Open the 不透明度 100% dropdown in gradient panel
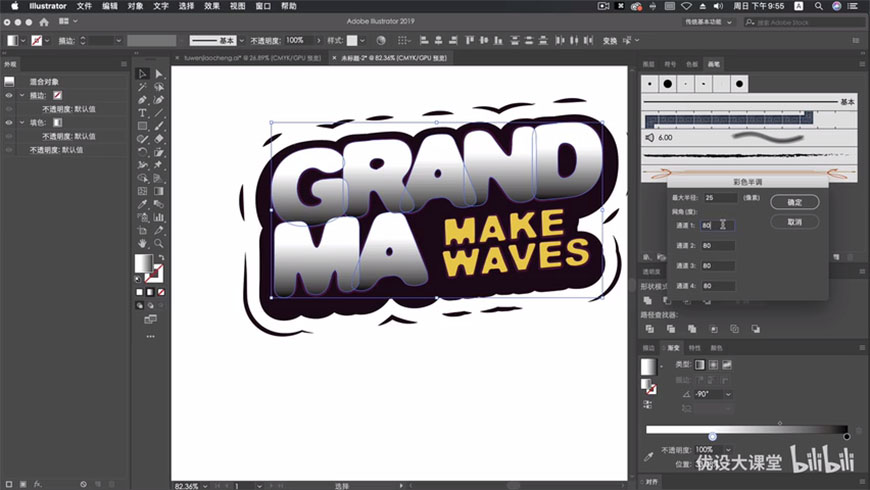Image resolution: width=870 pixels, height=490 pixels. (x=728, y=450)
